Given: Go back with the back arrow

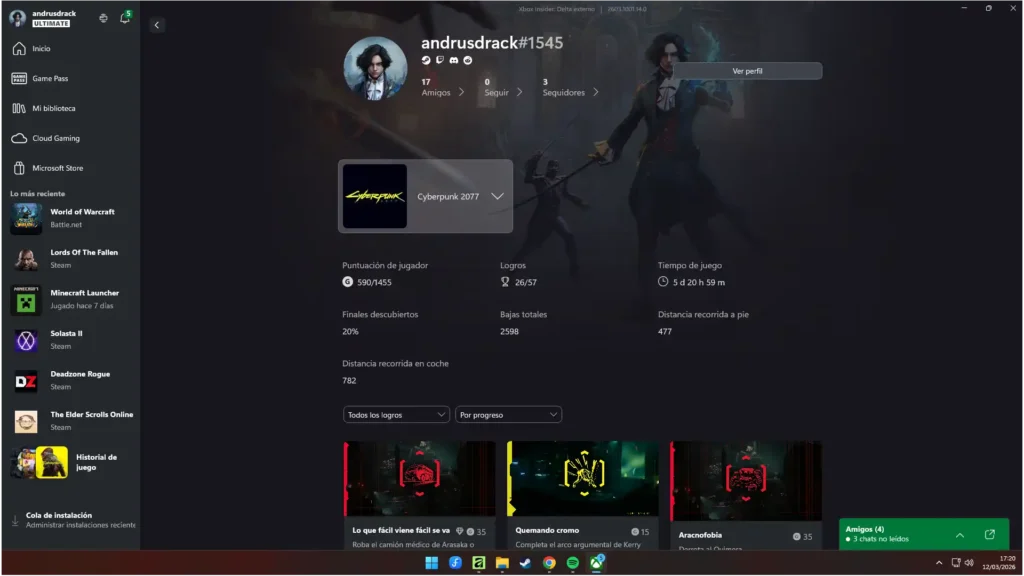Looking at the screenshot, I should tap(157, 25).
